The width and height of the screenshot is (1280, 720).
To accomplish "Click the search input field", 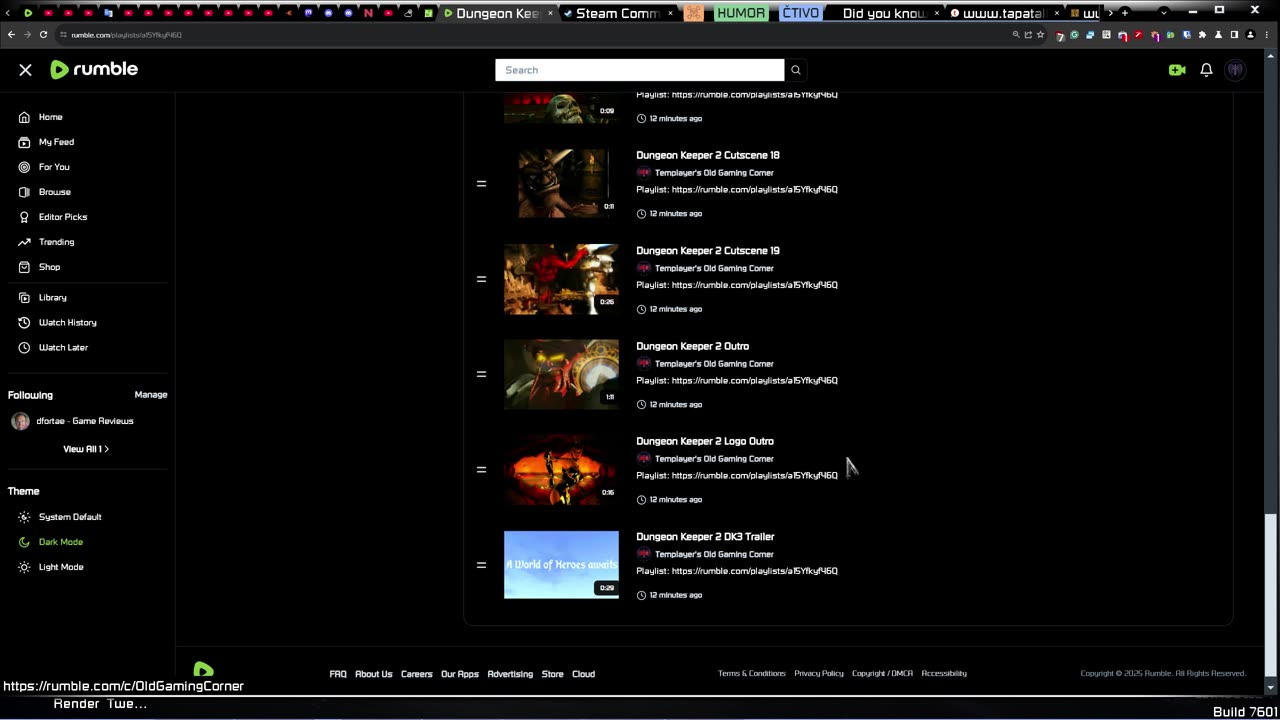I will click(640, 70).
